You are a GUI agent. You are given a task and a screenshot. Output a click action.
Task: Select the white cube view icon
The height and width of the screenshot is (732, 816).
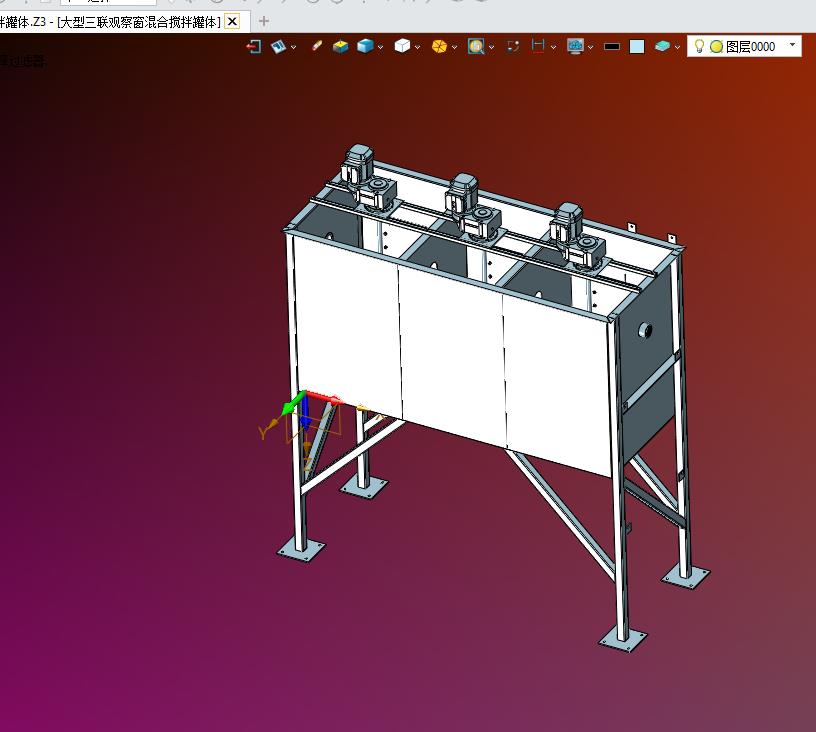click(x=402, y=46)
